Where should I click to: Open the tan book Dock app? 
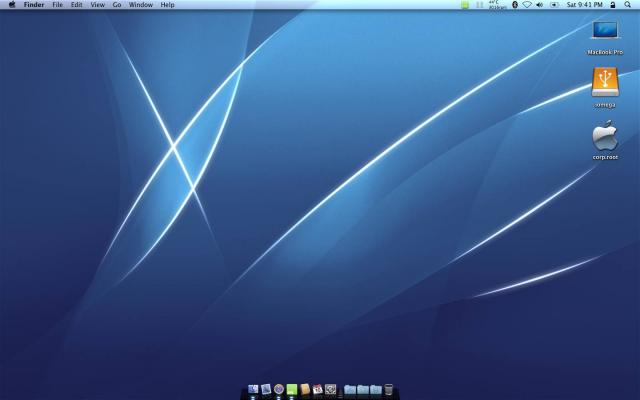tap(305, 389)
